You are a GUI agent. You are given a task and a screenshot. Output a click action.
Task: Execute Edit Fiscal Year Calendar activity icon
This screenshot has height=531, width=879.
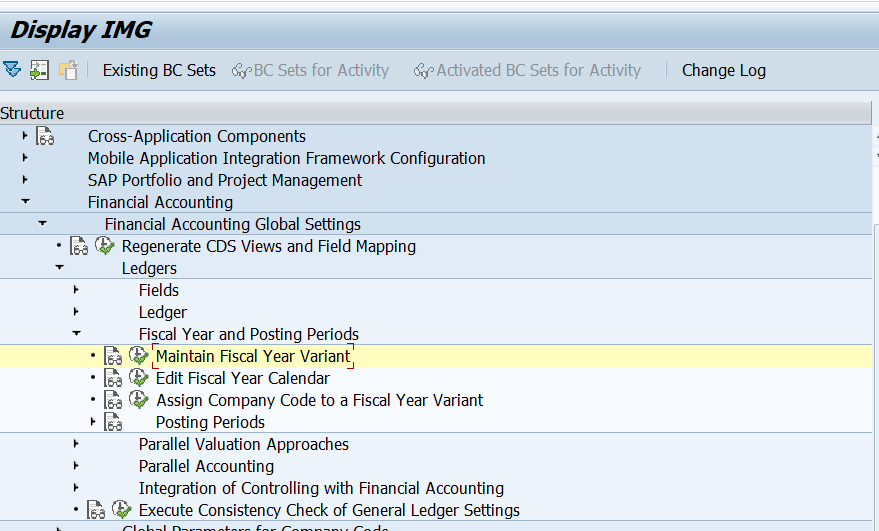(x=138, y=377)
